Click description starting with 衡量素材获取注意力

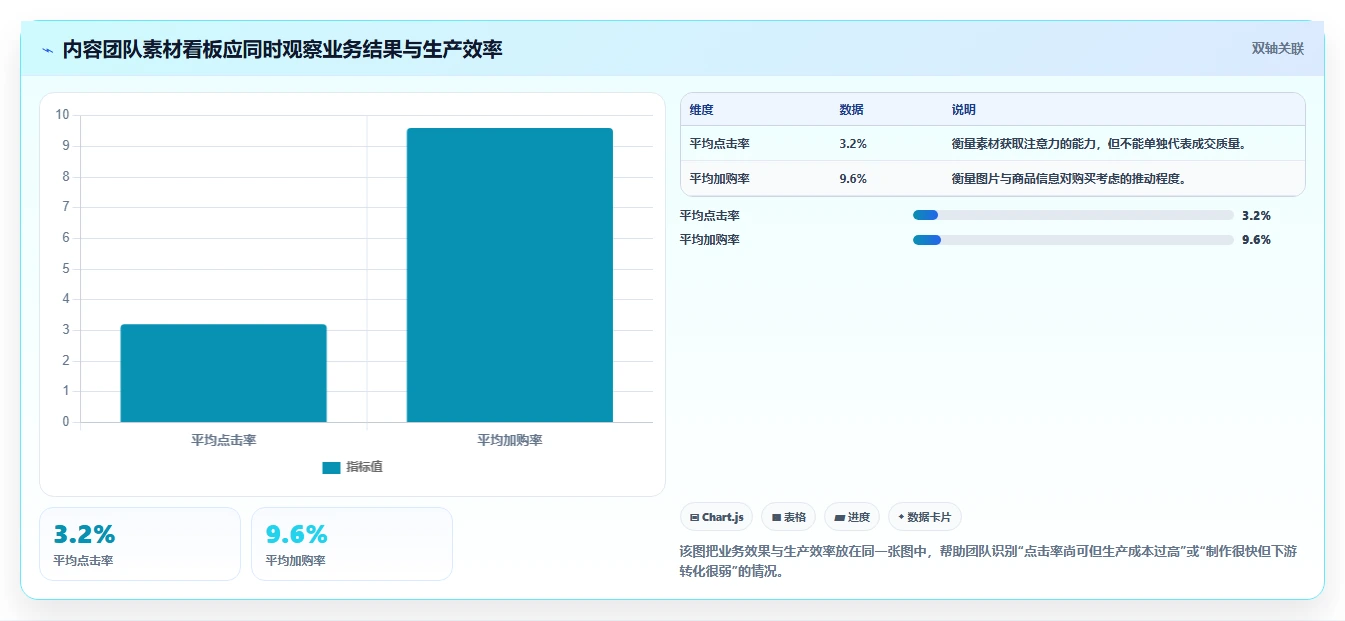coord(1098,144)
